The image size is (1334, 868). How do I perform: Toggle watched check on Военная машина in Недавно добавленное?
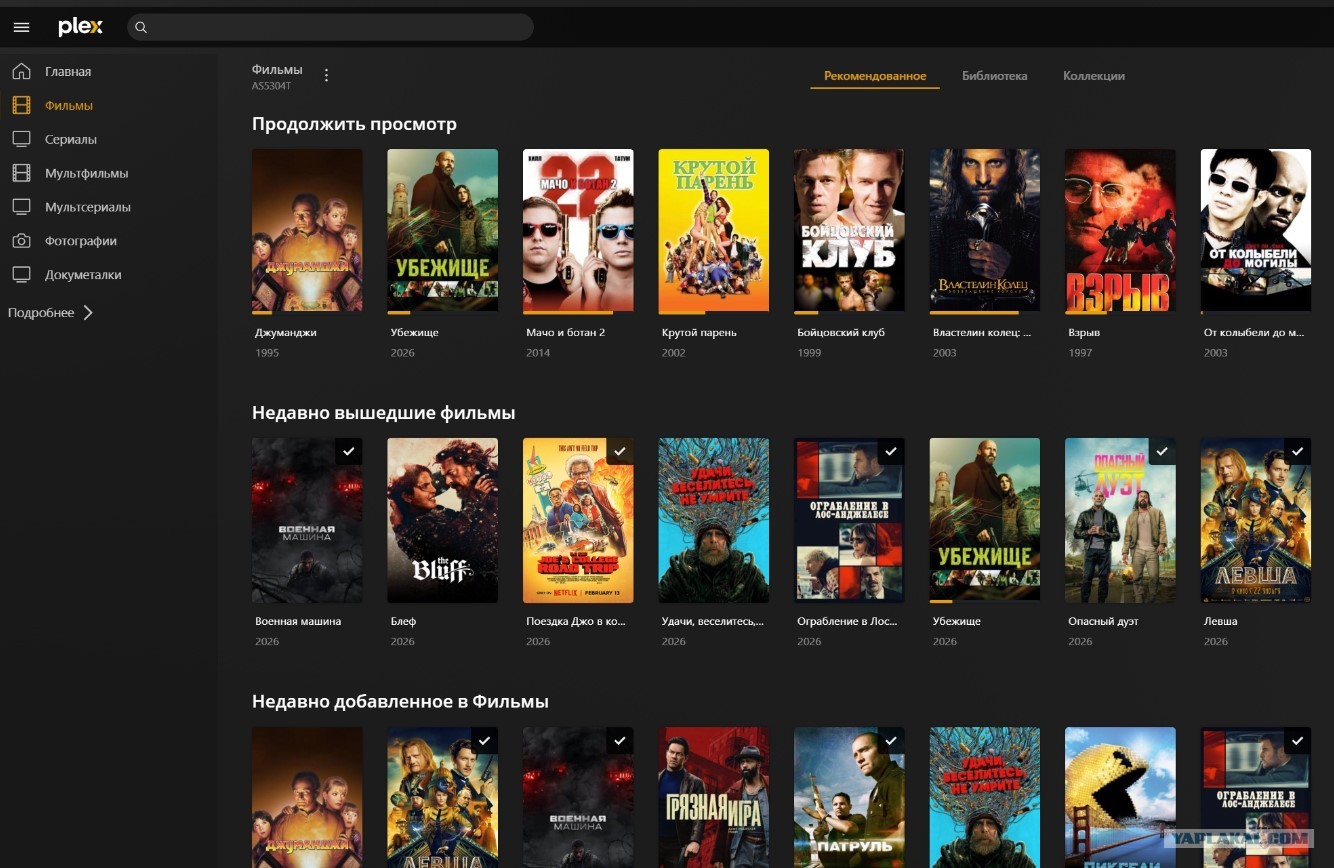[620, 740]
